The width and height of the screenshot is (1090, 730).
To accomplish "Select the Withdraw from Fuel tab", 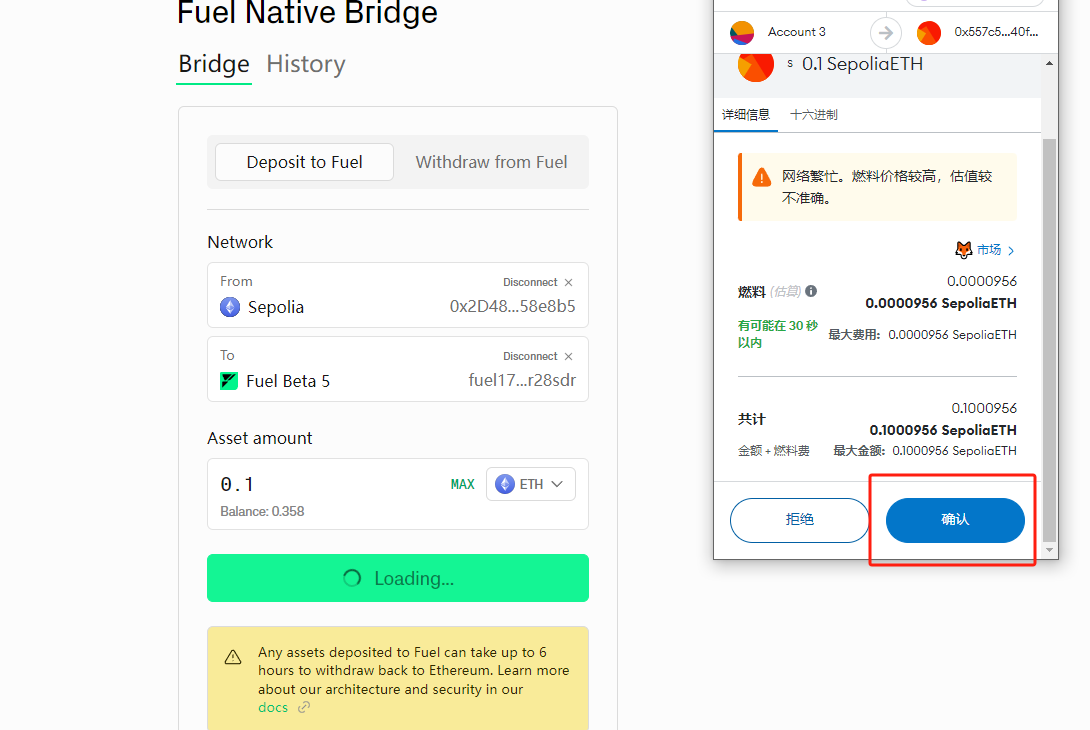I will point(491,162).
